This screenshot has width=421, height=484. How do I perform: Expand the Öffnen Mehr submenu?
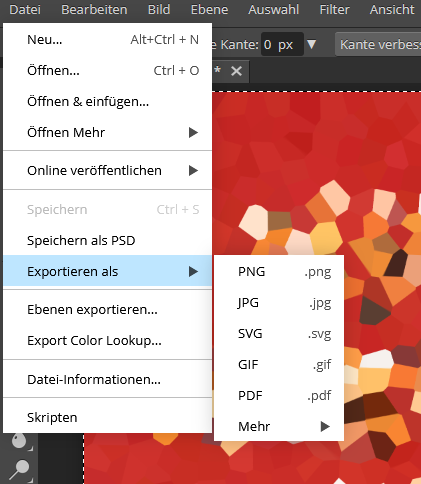click(108, 132)
